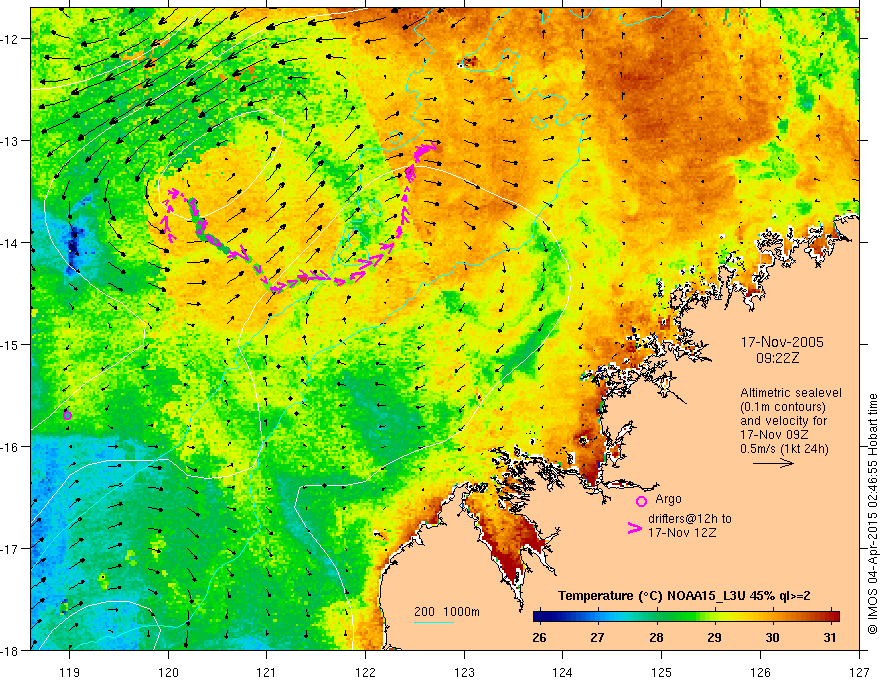The height and width of the screenshot is (680, 880).
Task: Click the 'and velocity for' caption line
Action: coord(783,421)
